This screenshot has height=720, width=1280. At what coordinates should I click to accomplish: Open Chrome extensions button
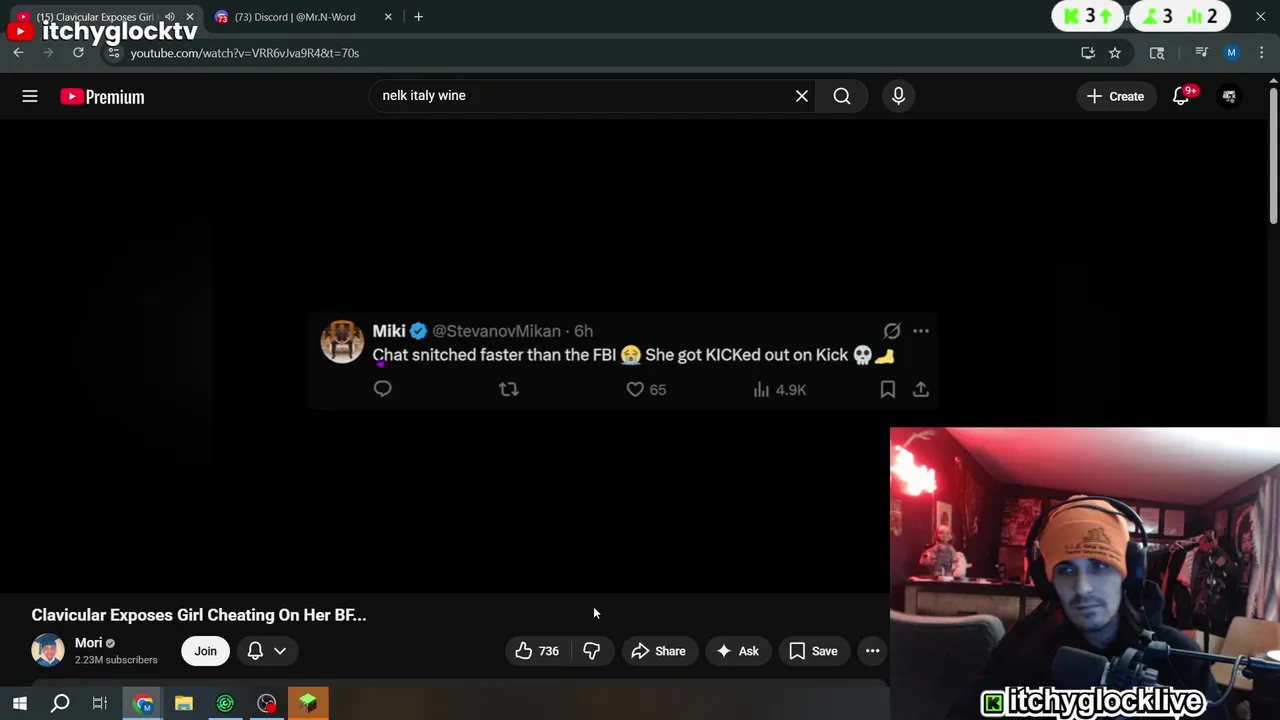pyautogui.click(x=1157, y=53)
